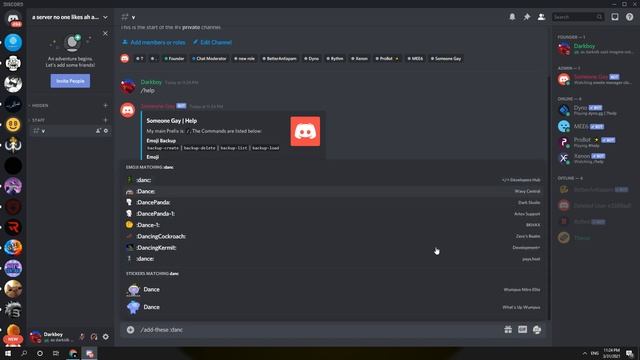The width and height of the screenshot is (640, 360).
Task: Choose :DancePanda: emoji suggestion
Action: [333, 202]
